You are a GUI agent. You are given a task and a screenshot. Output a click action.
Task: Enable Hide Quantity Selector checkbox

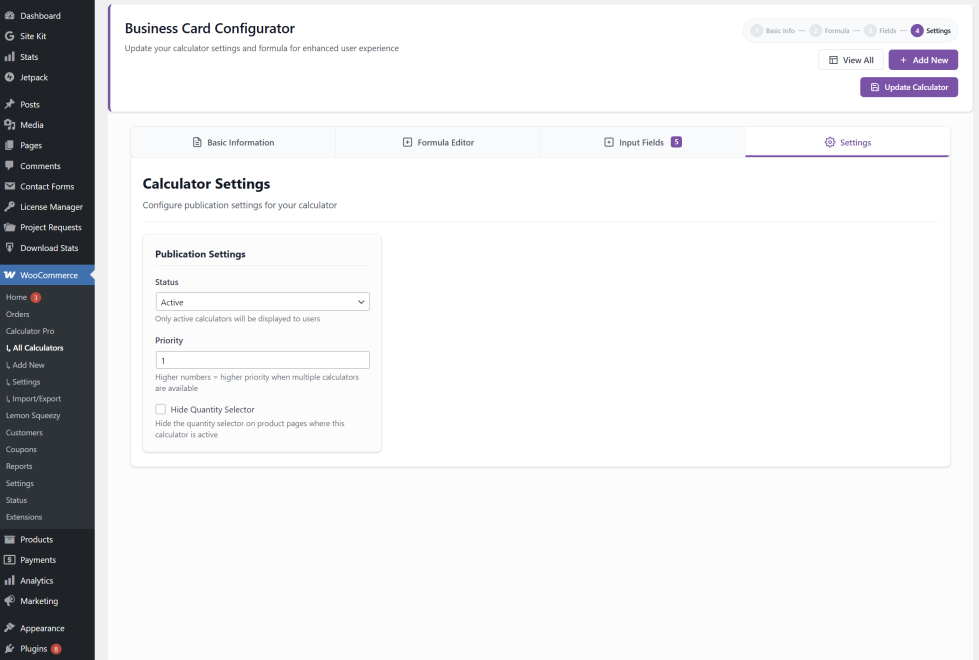click(160, 409)
